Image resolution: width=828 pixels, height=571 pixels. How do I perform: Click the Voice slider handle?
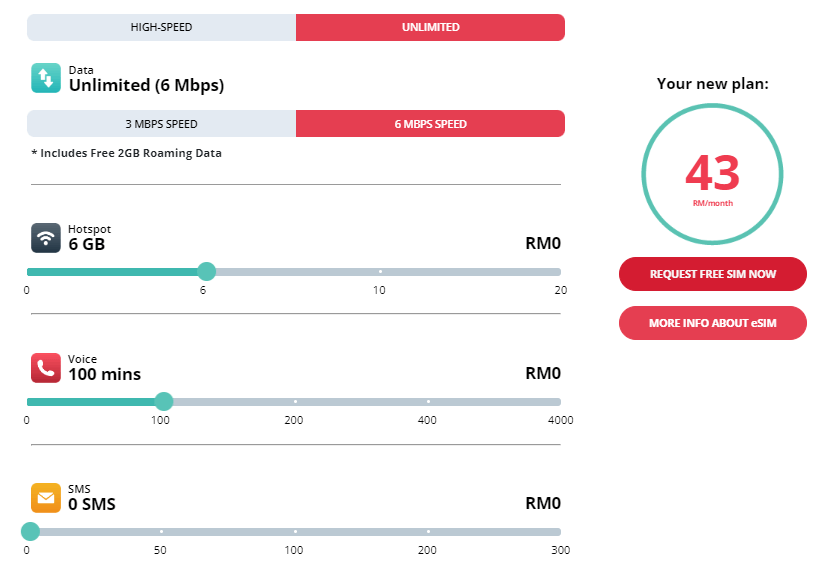point(164,401)
